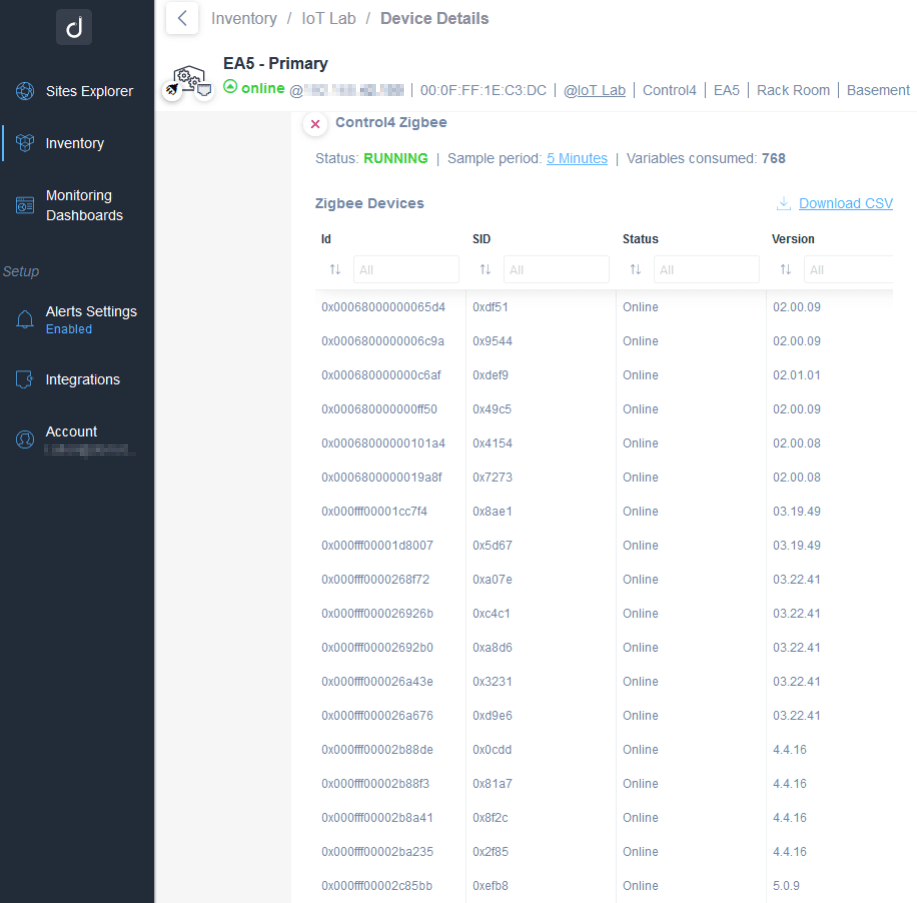Click the Status column filter field
The image size is (917, 903).
[706, 270]
